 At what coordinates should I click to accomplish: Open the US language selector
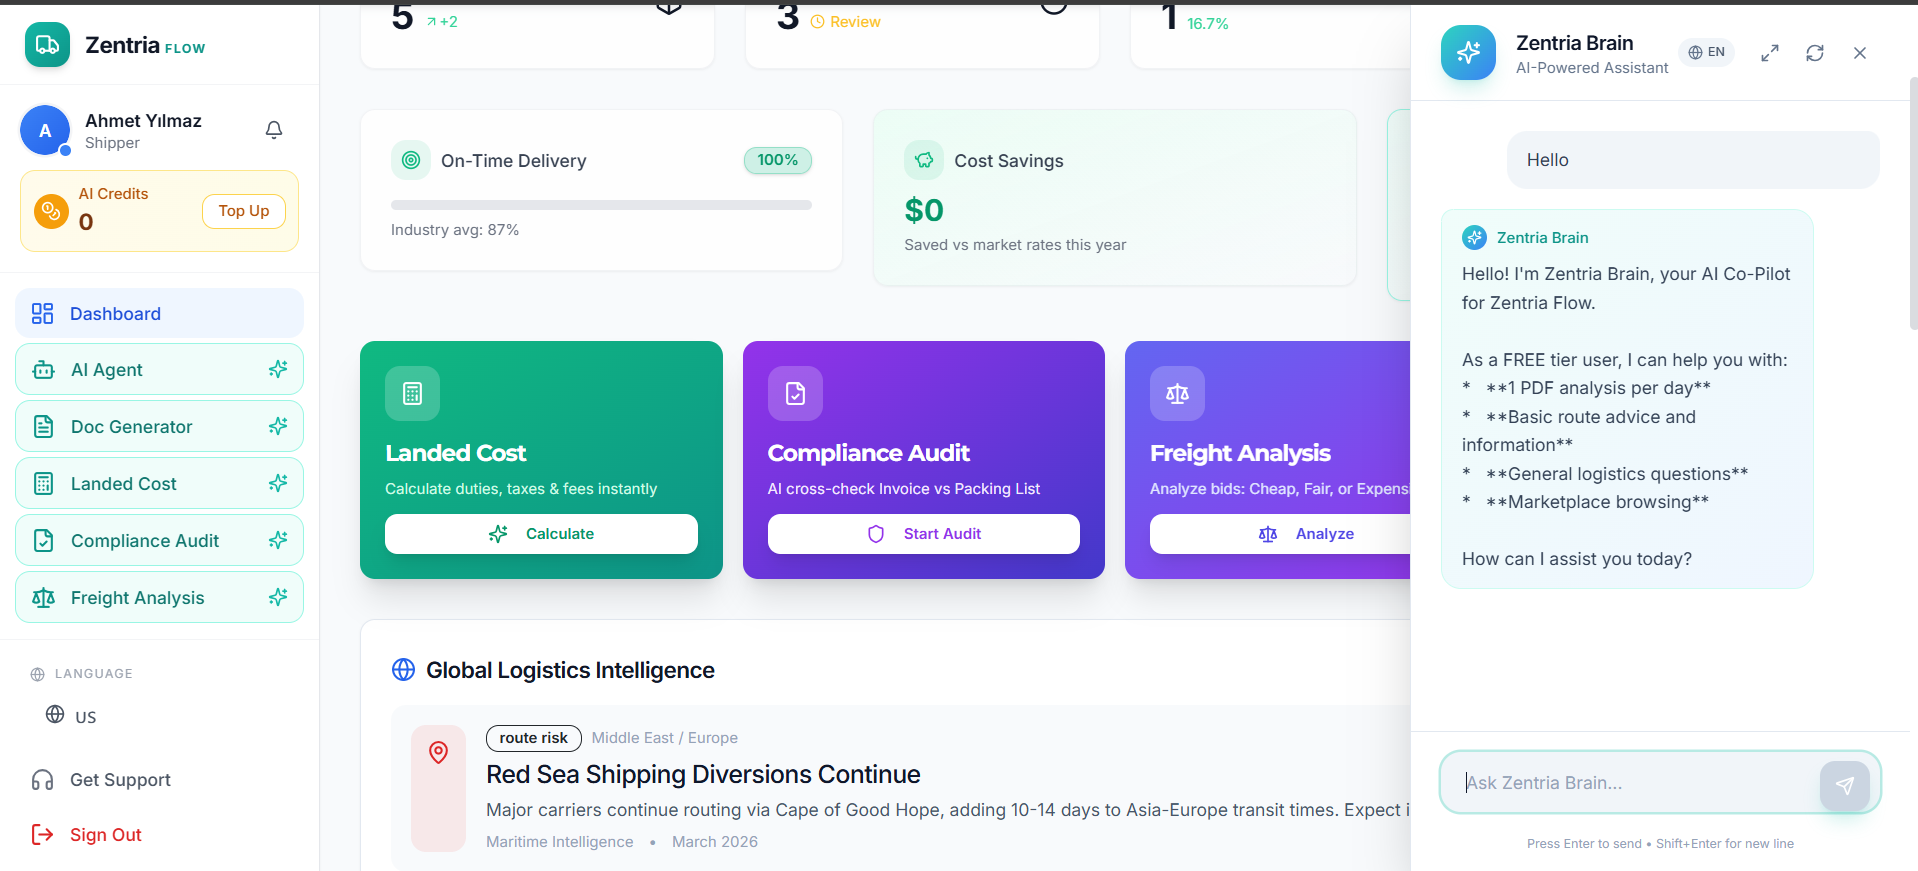click(x=71, y=716)
